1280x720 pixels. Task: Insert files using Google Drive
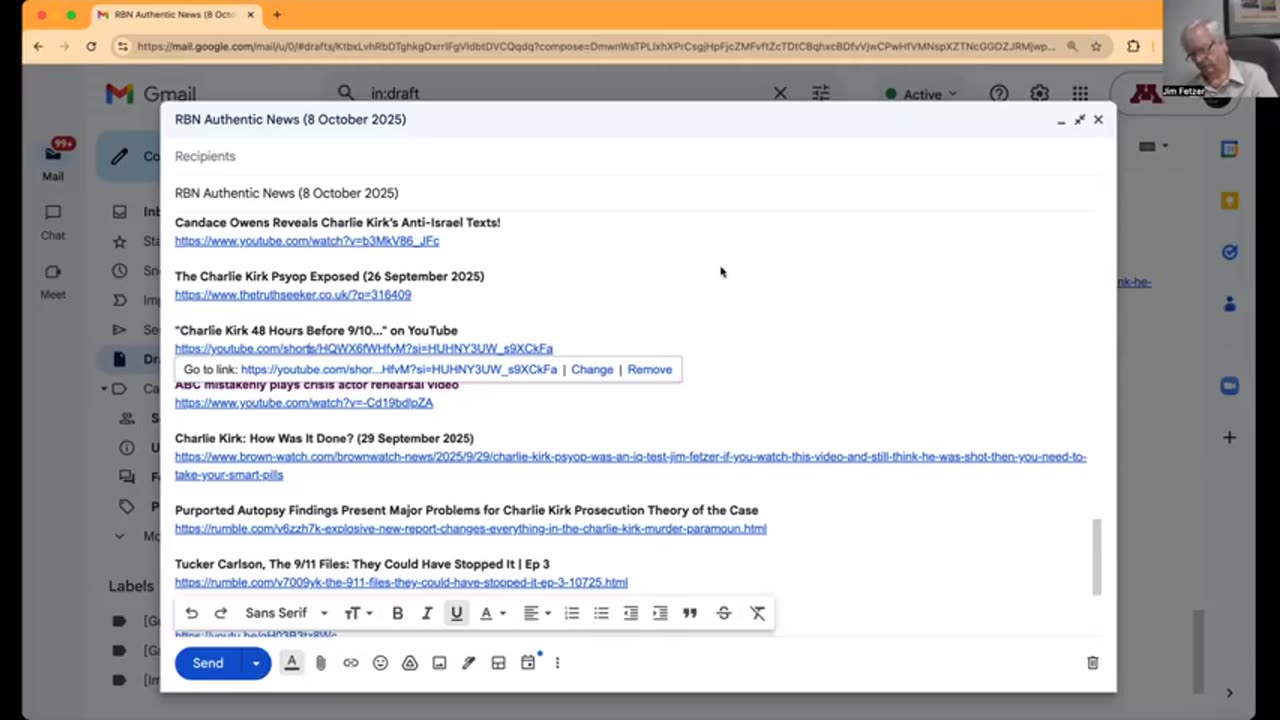pos(410,663)
